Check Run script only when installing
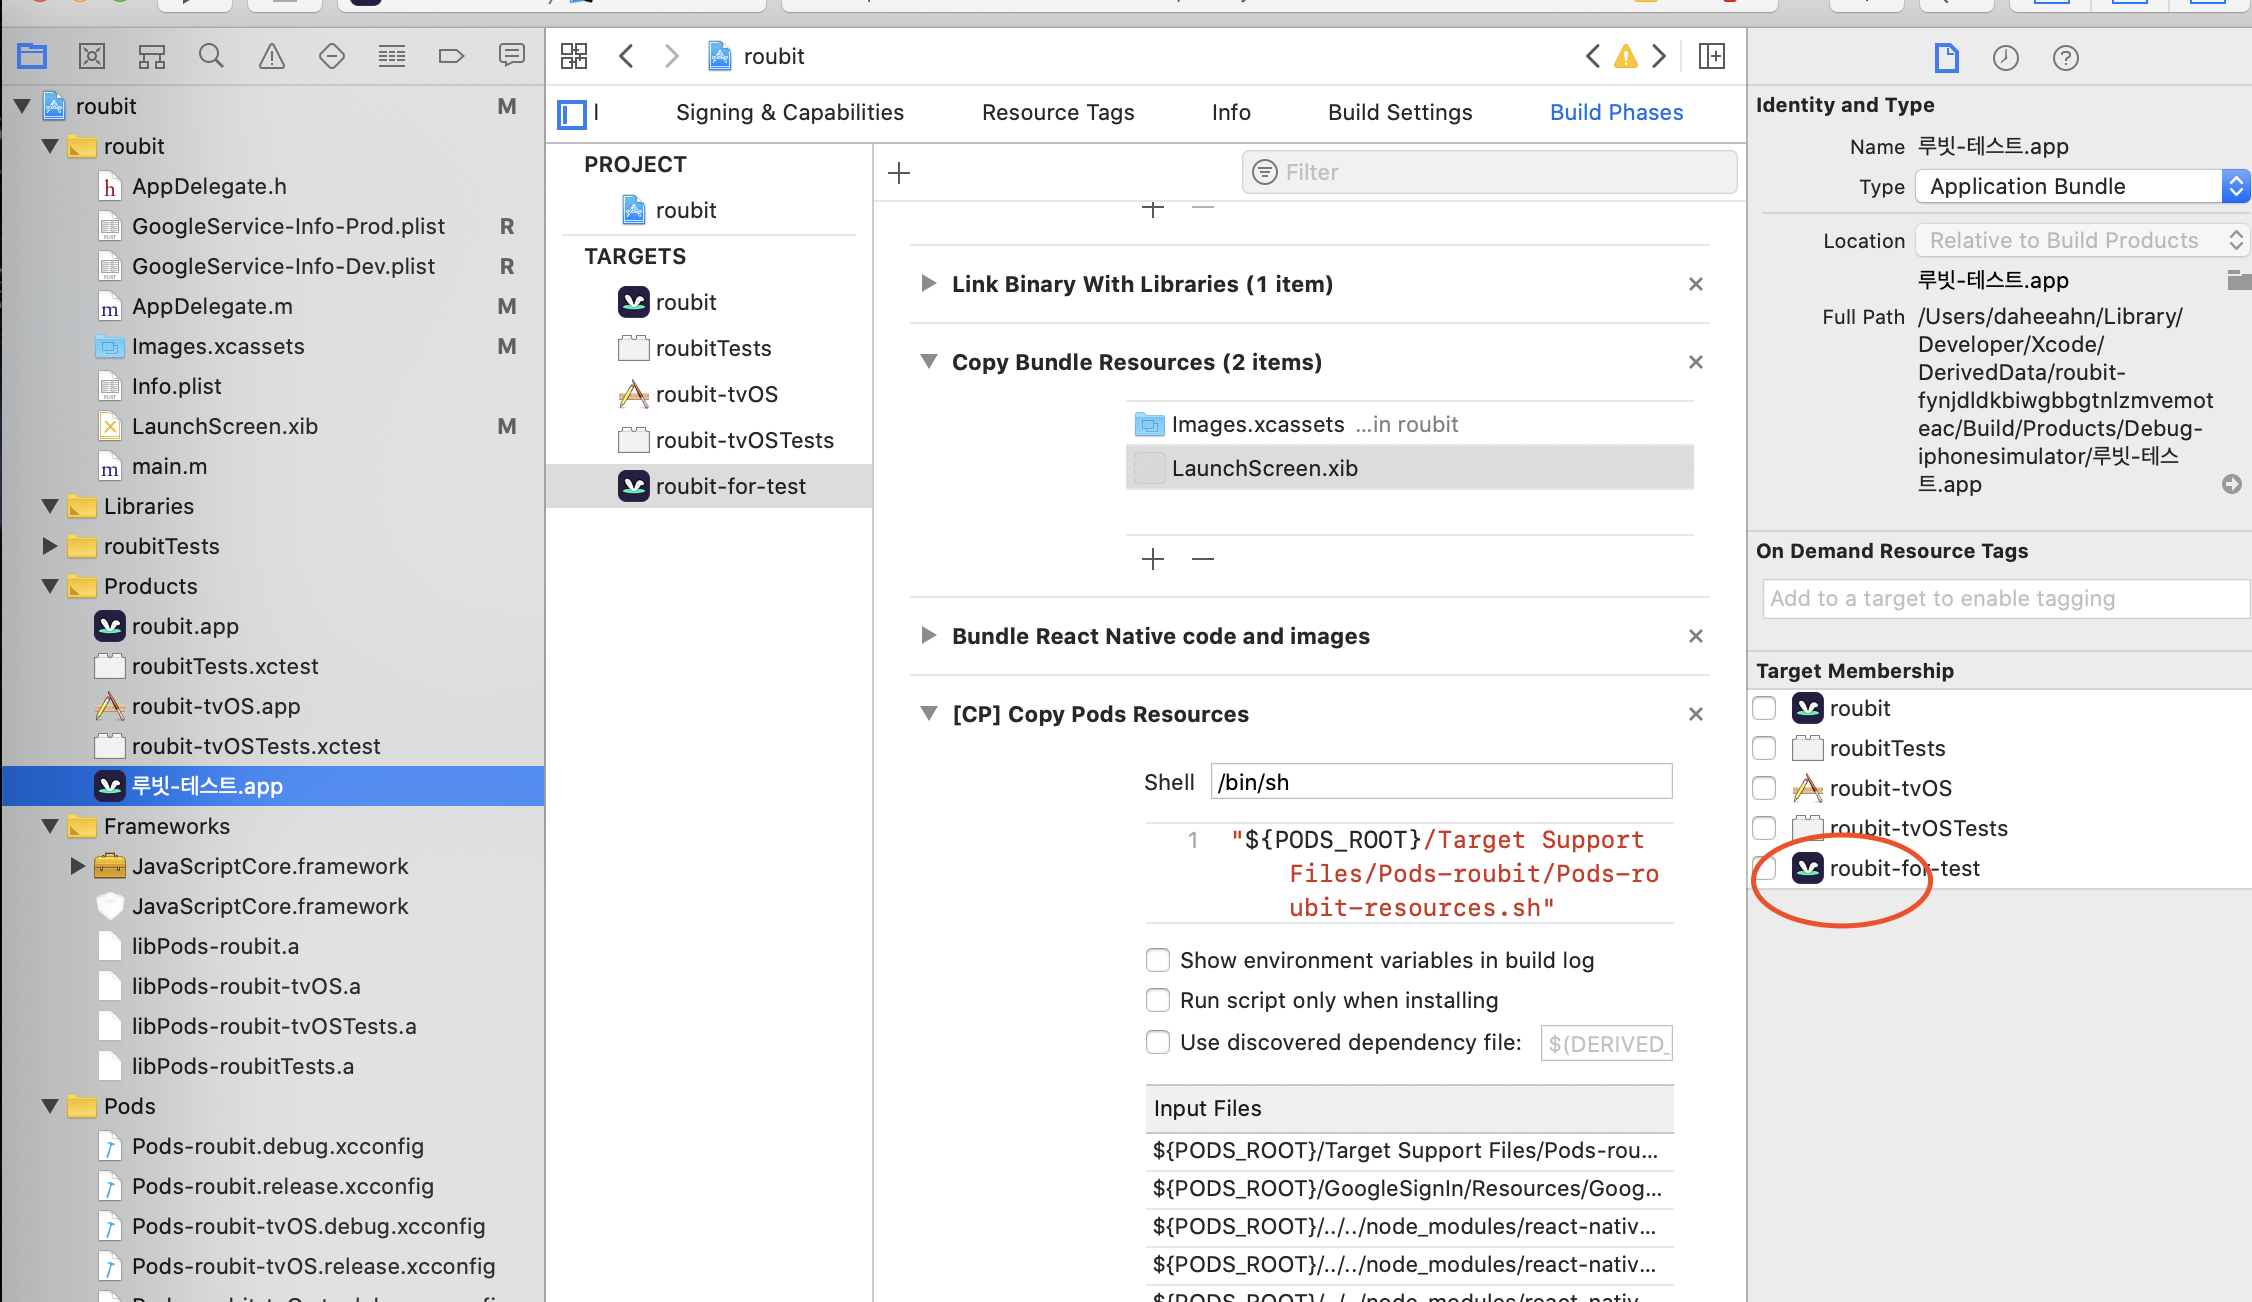The height and width of the screenshot is (1302, 2252). click(1158, 1000)
